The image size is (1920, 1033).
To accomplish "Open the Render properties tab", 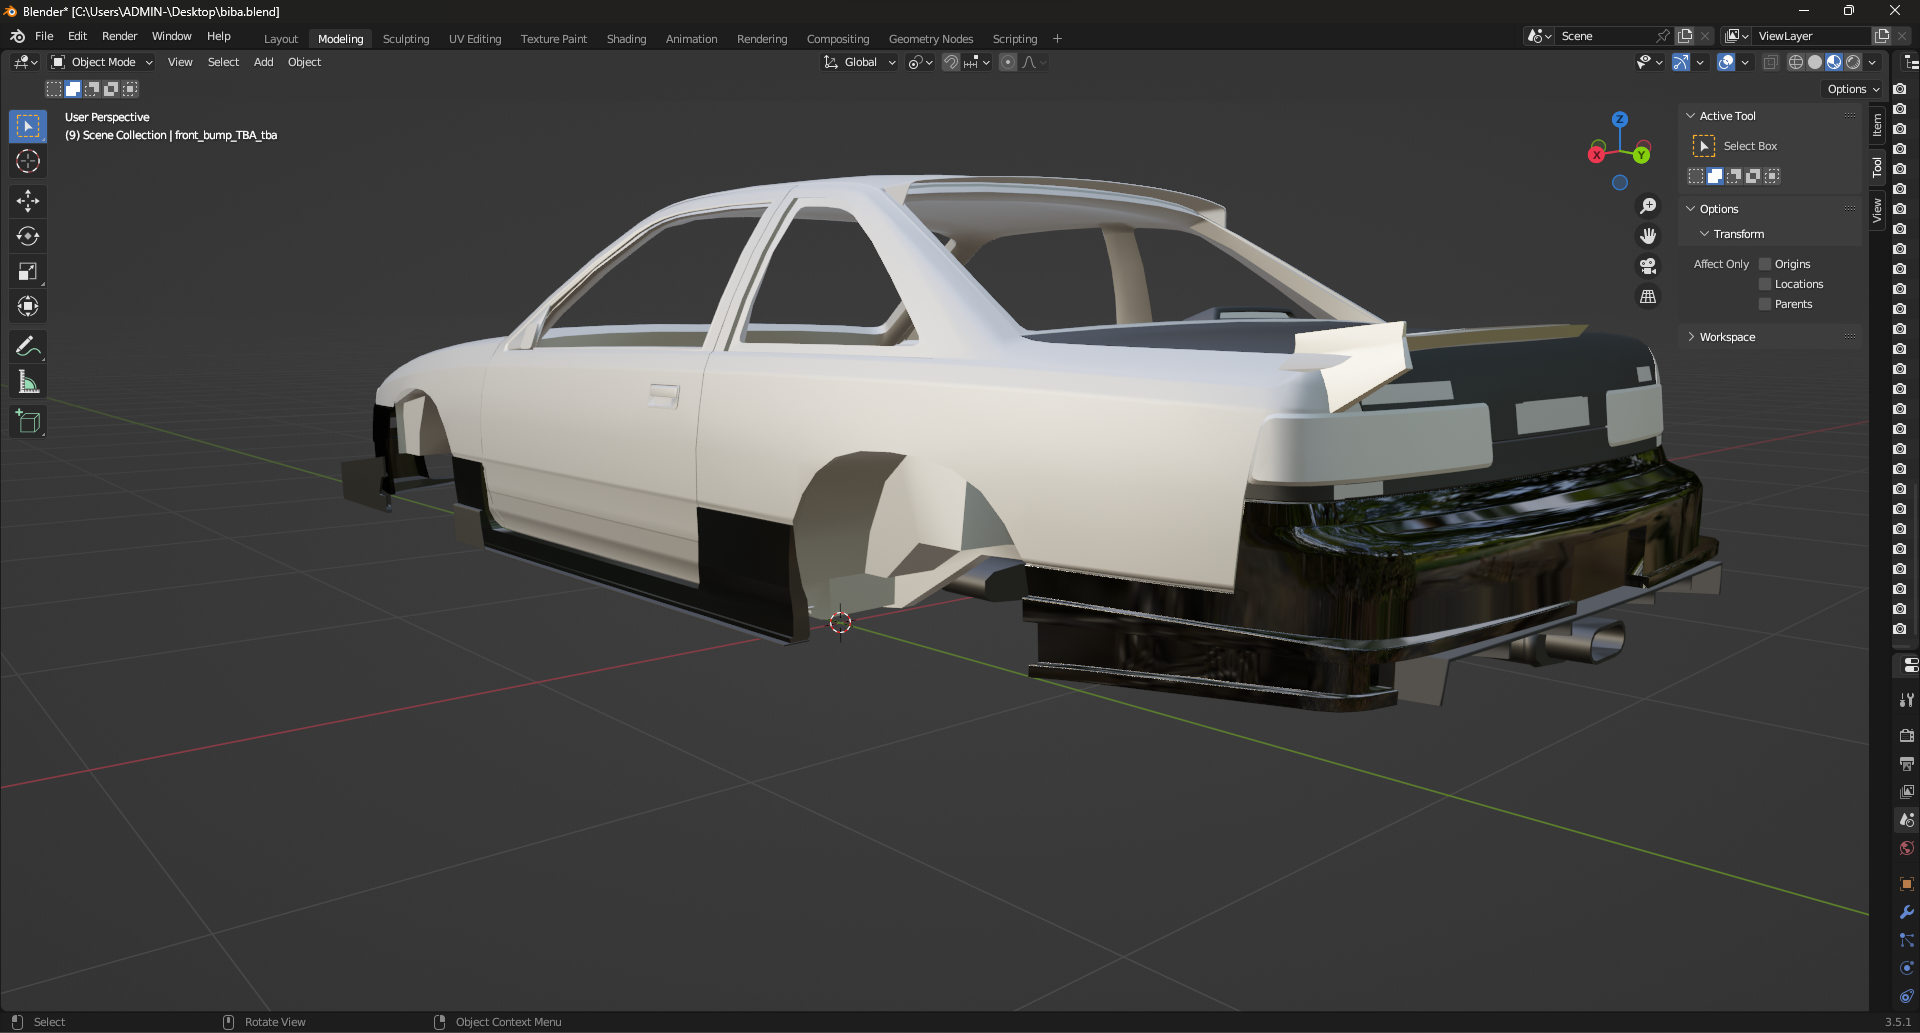I will (x=1907, y=735).
